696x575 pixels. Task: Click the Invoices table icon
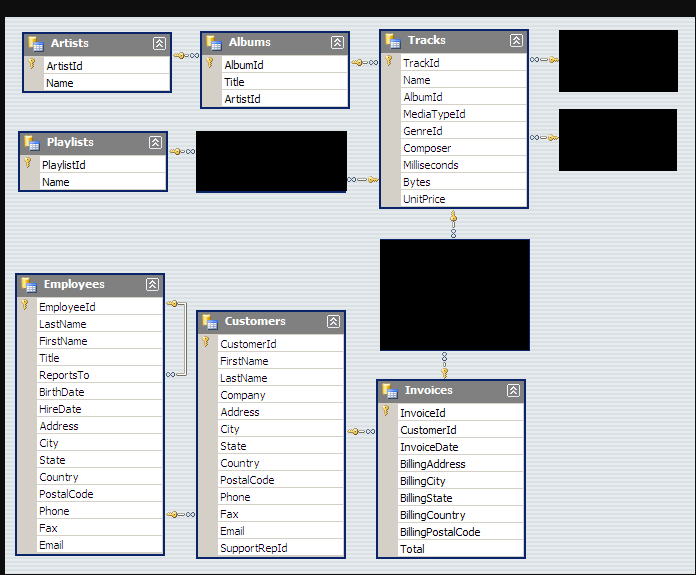pos(391,391)
